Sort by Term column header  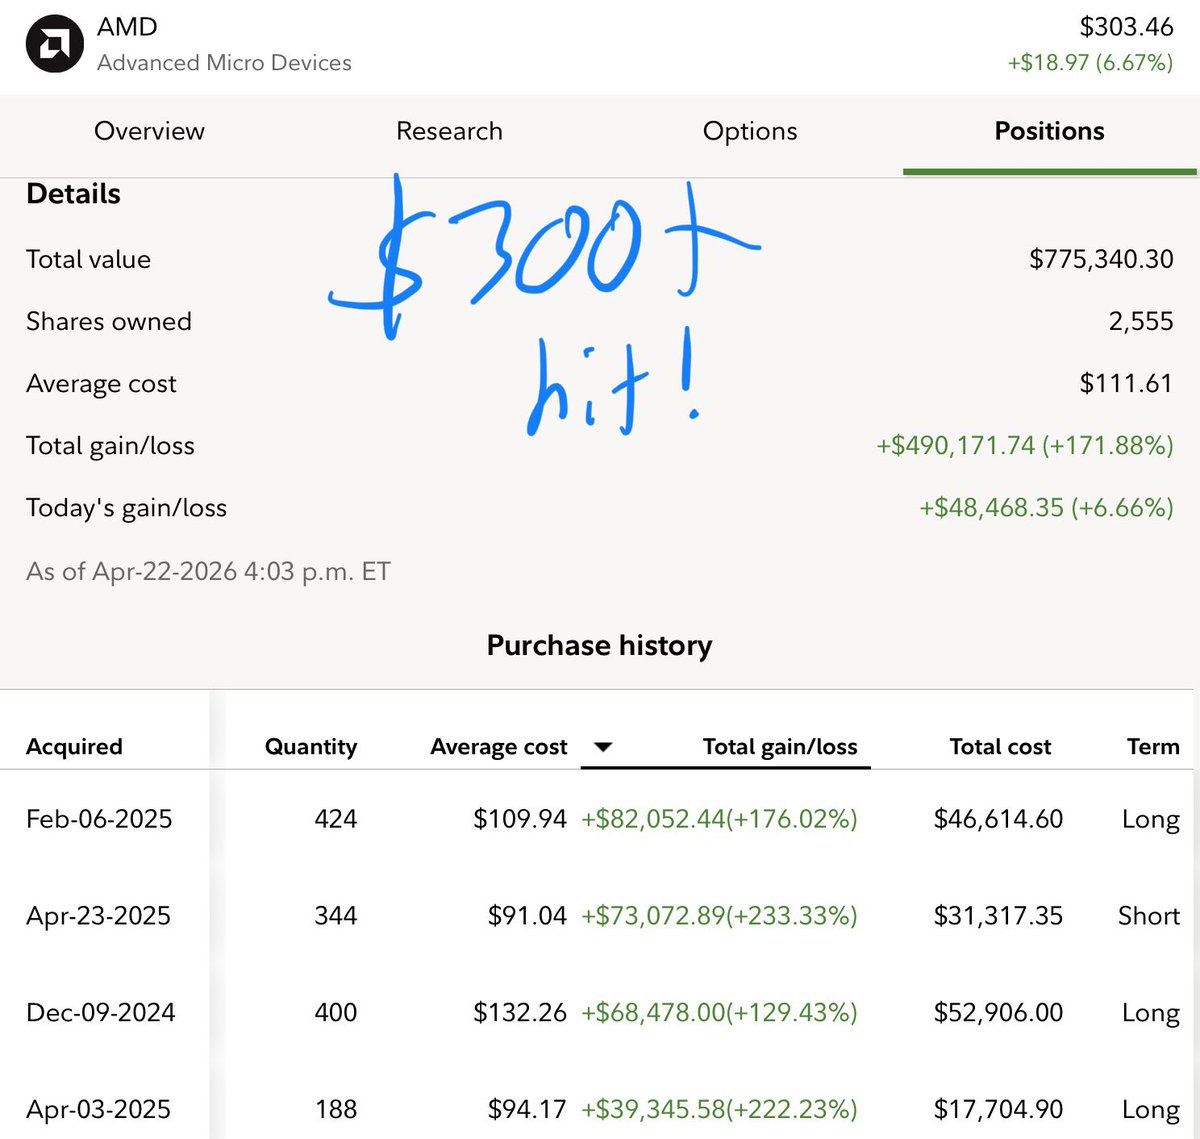(1153, 747)
